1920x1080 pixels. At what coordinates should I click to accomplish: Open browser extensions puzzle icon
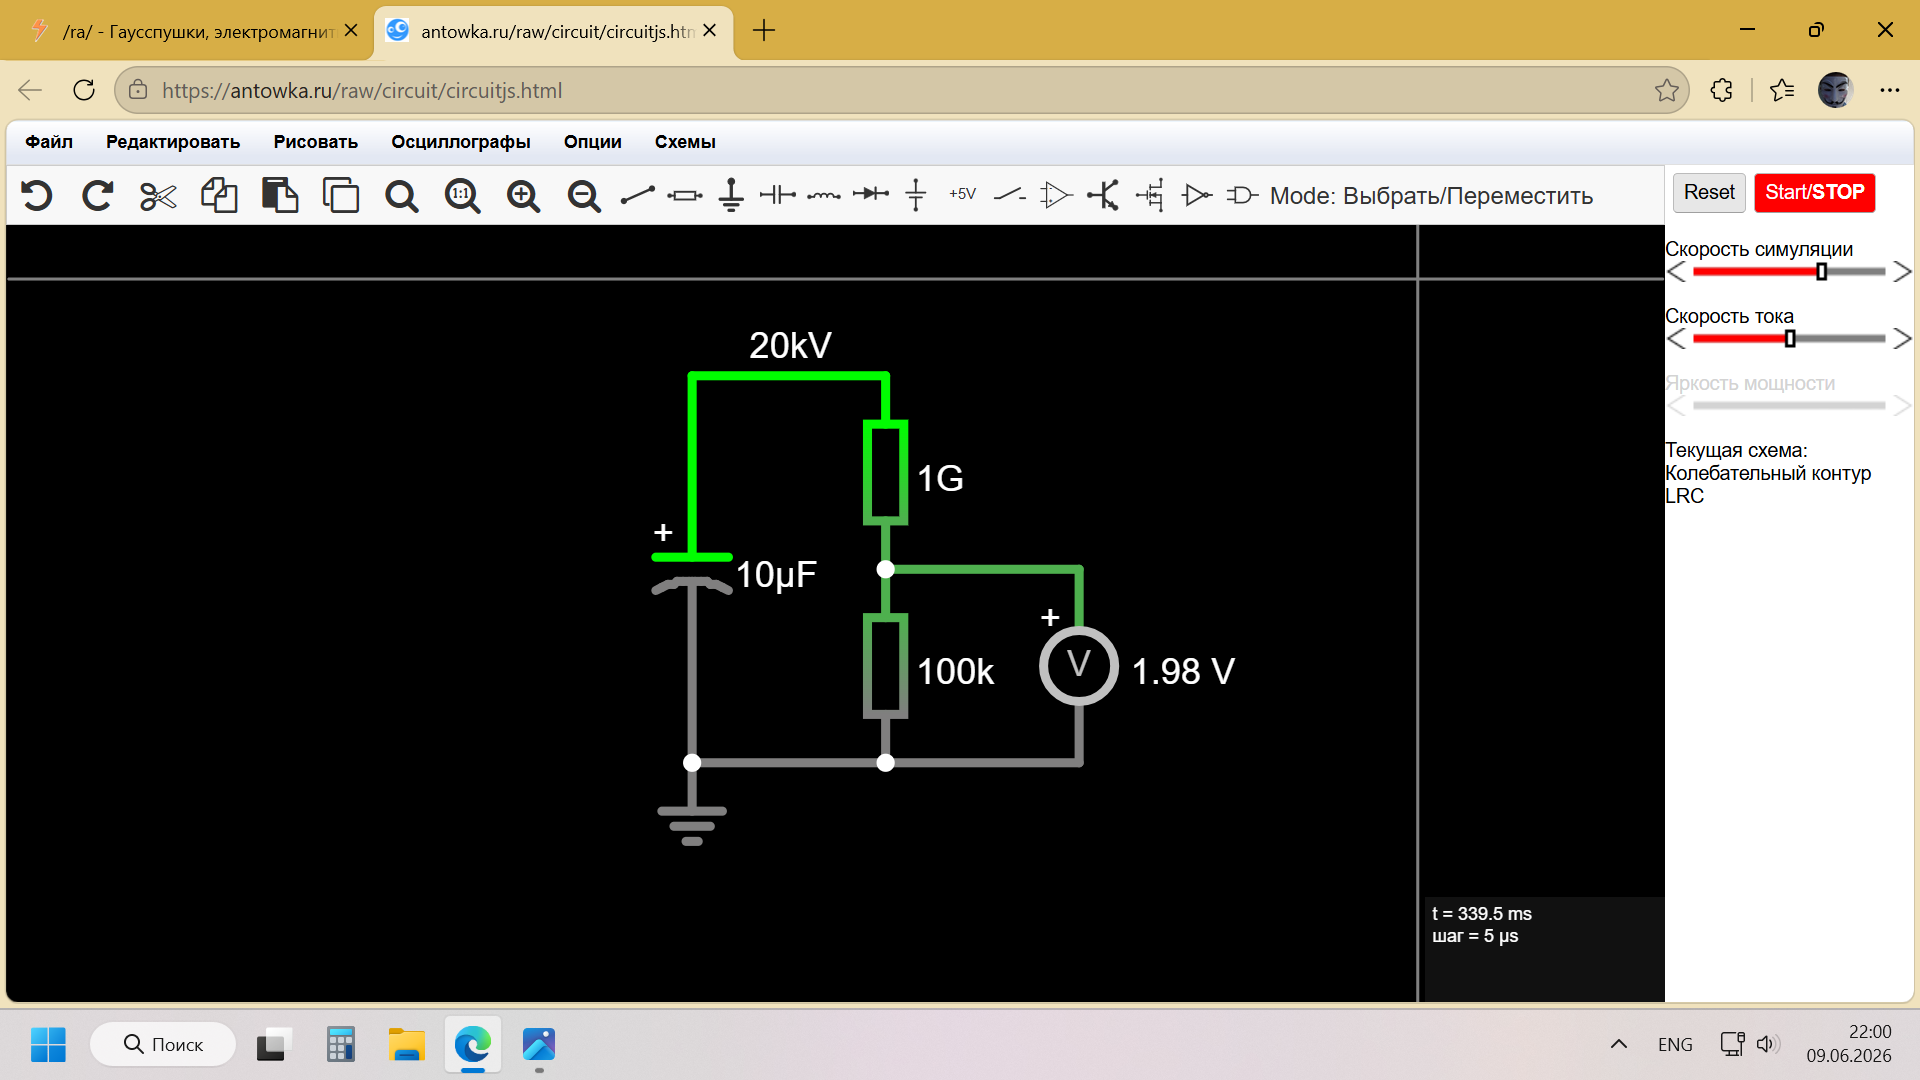pyautogui.click(x=1721, y=91)
